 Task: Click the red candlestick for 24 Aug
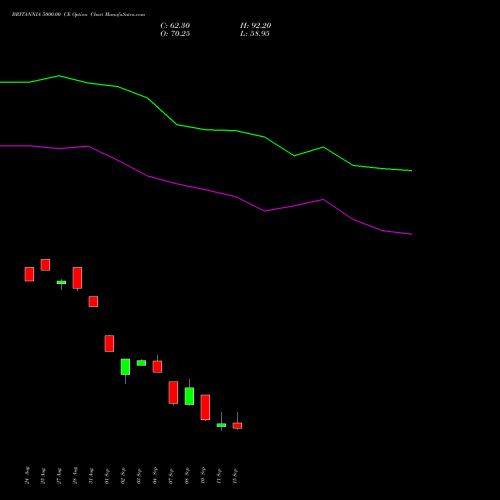[x=29, y=274]
